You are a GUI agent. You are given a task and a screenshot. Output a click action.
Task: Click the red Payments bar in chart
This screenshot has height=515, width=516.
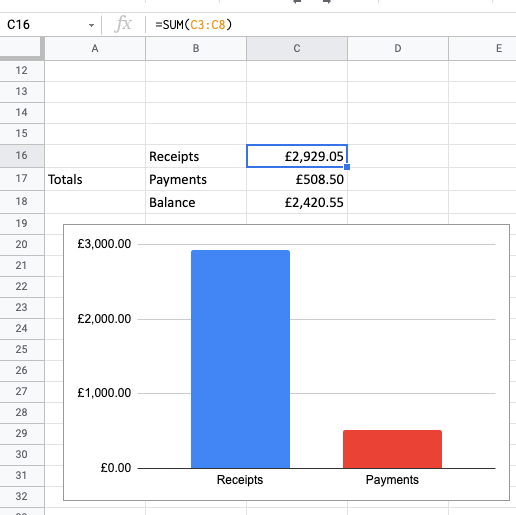tap(392, 449)
